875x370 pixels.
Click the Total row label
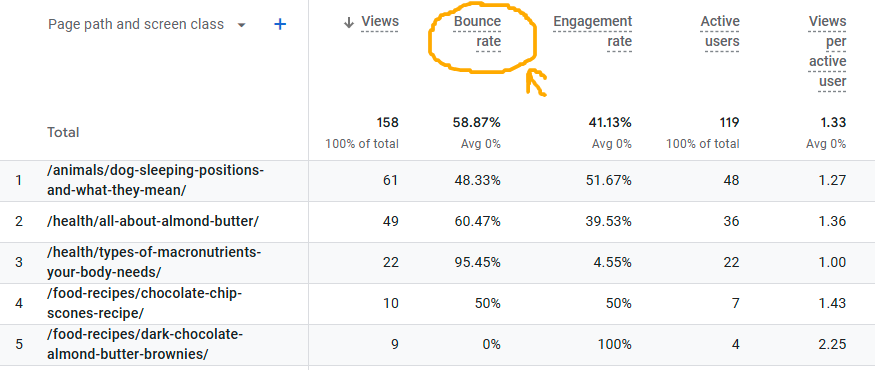click(63, 132)
